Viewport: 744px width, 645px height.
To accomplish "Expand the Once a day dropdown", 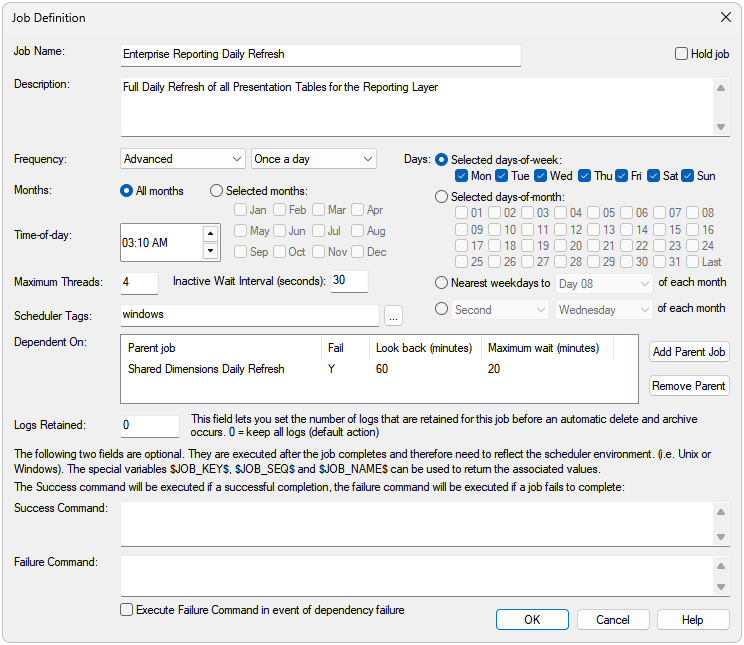I will pyautogui.click(x=313, y=159).
